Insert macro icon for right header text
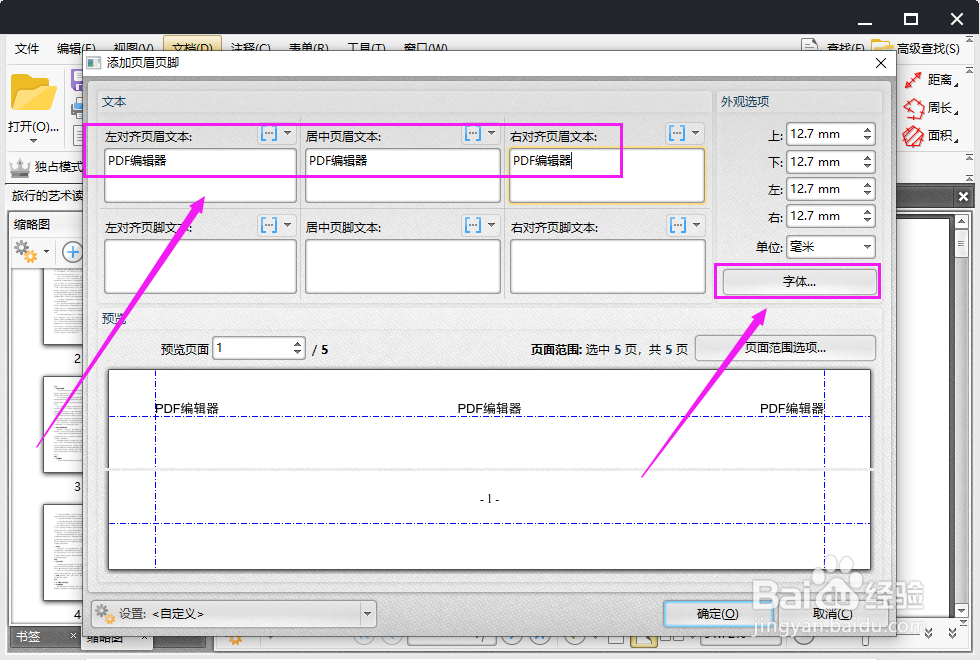This screenshot has width=980, height=660. point(677,133)
